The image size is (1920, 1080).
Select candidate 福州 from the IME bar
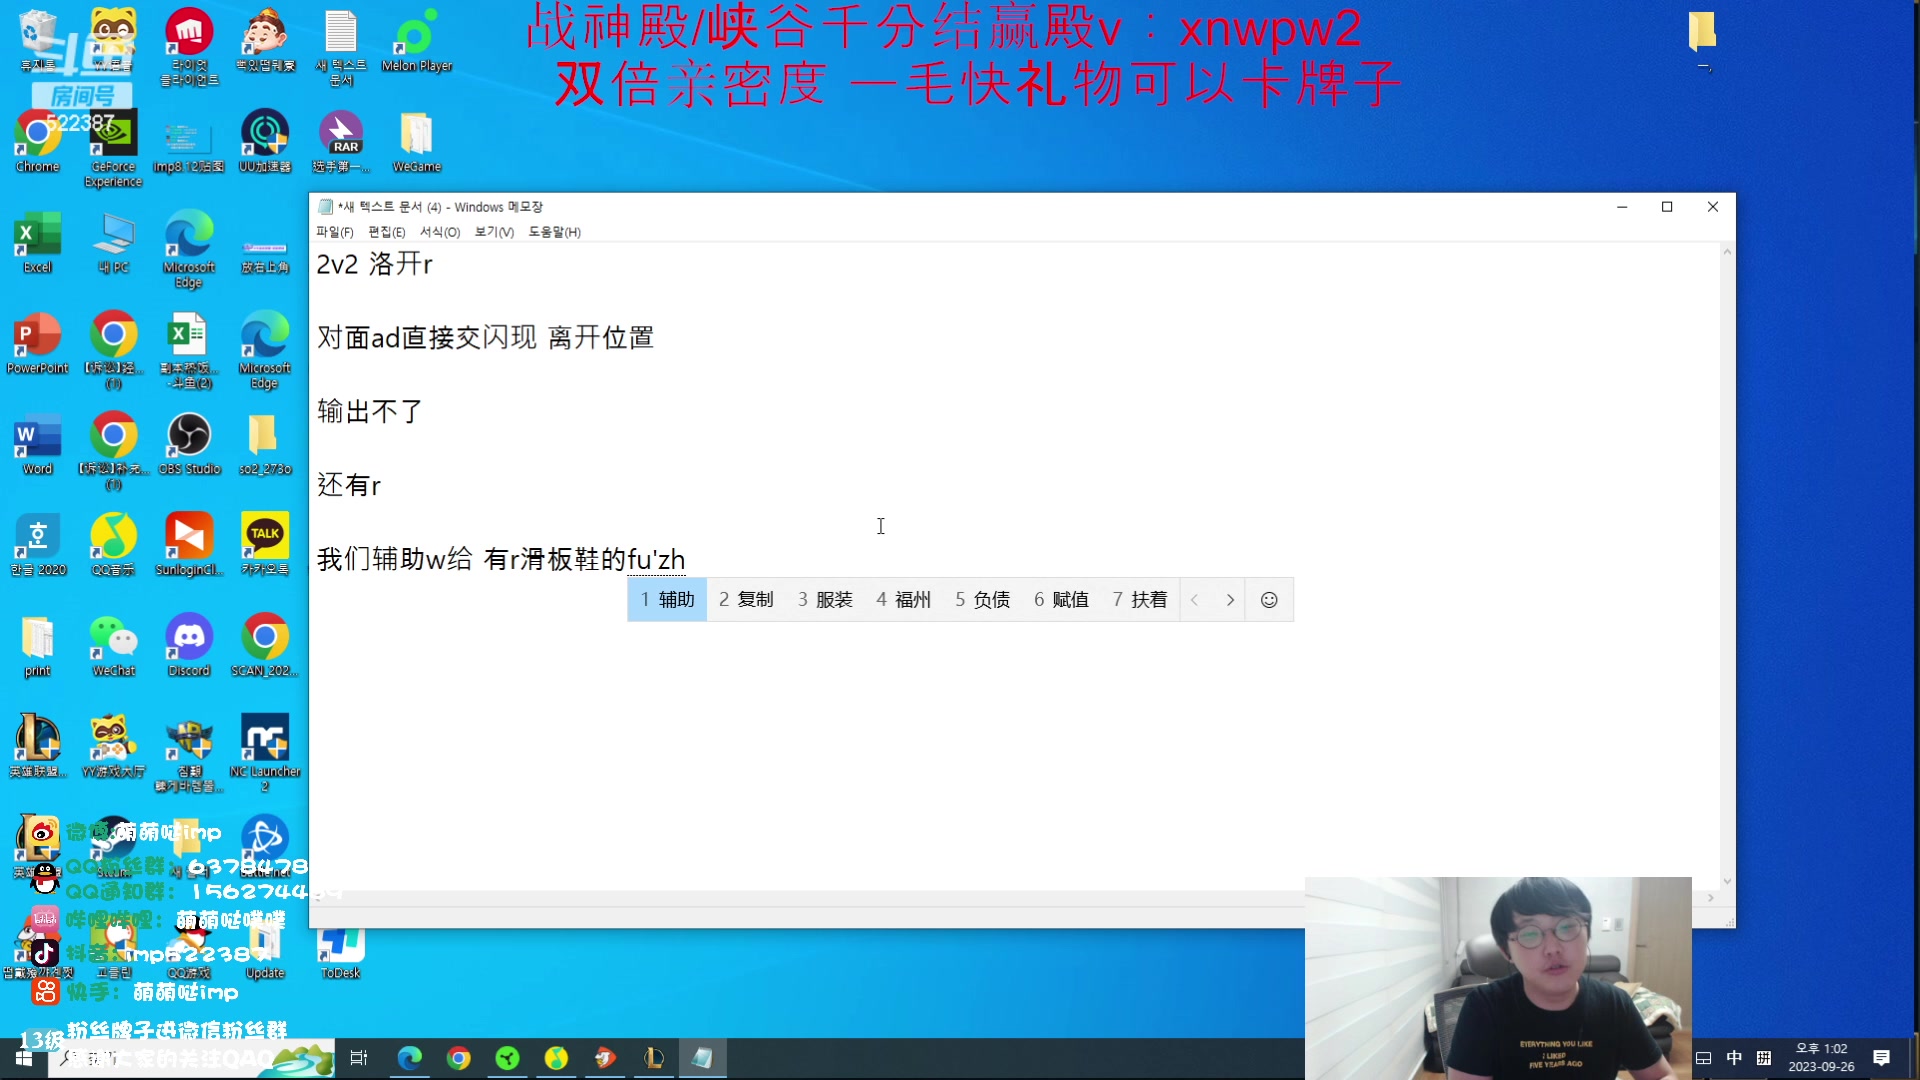coord(903,599)
